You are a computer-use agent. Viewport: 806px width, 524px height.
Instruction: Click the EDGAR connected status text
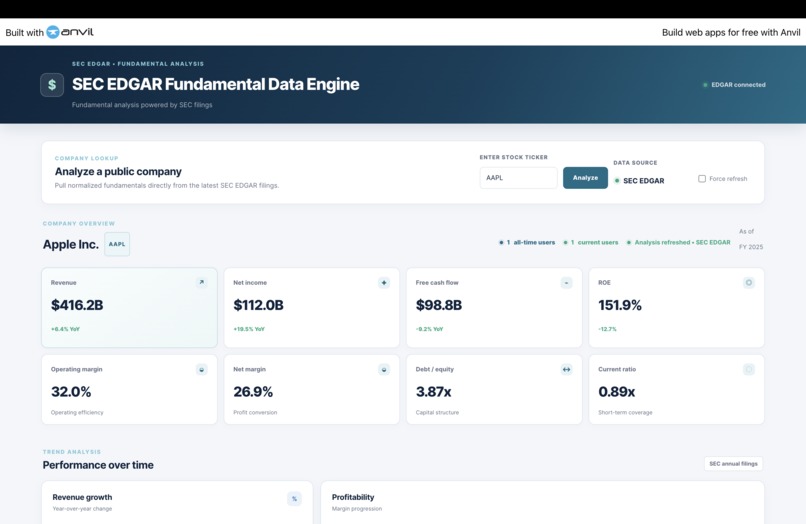738,85
